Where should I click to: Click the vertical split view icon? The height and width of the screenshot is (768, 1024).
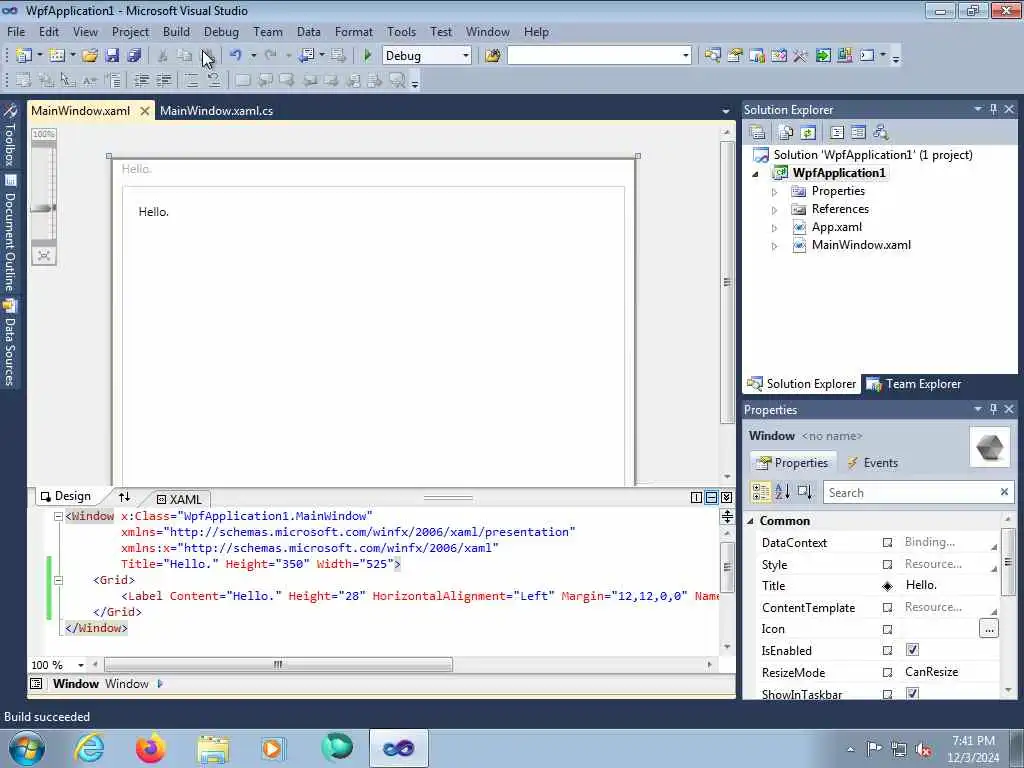(x=696, y=498)
